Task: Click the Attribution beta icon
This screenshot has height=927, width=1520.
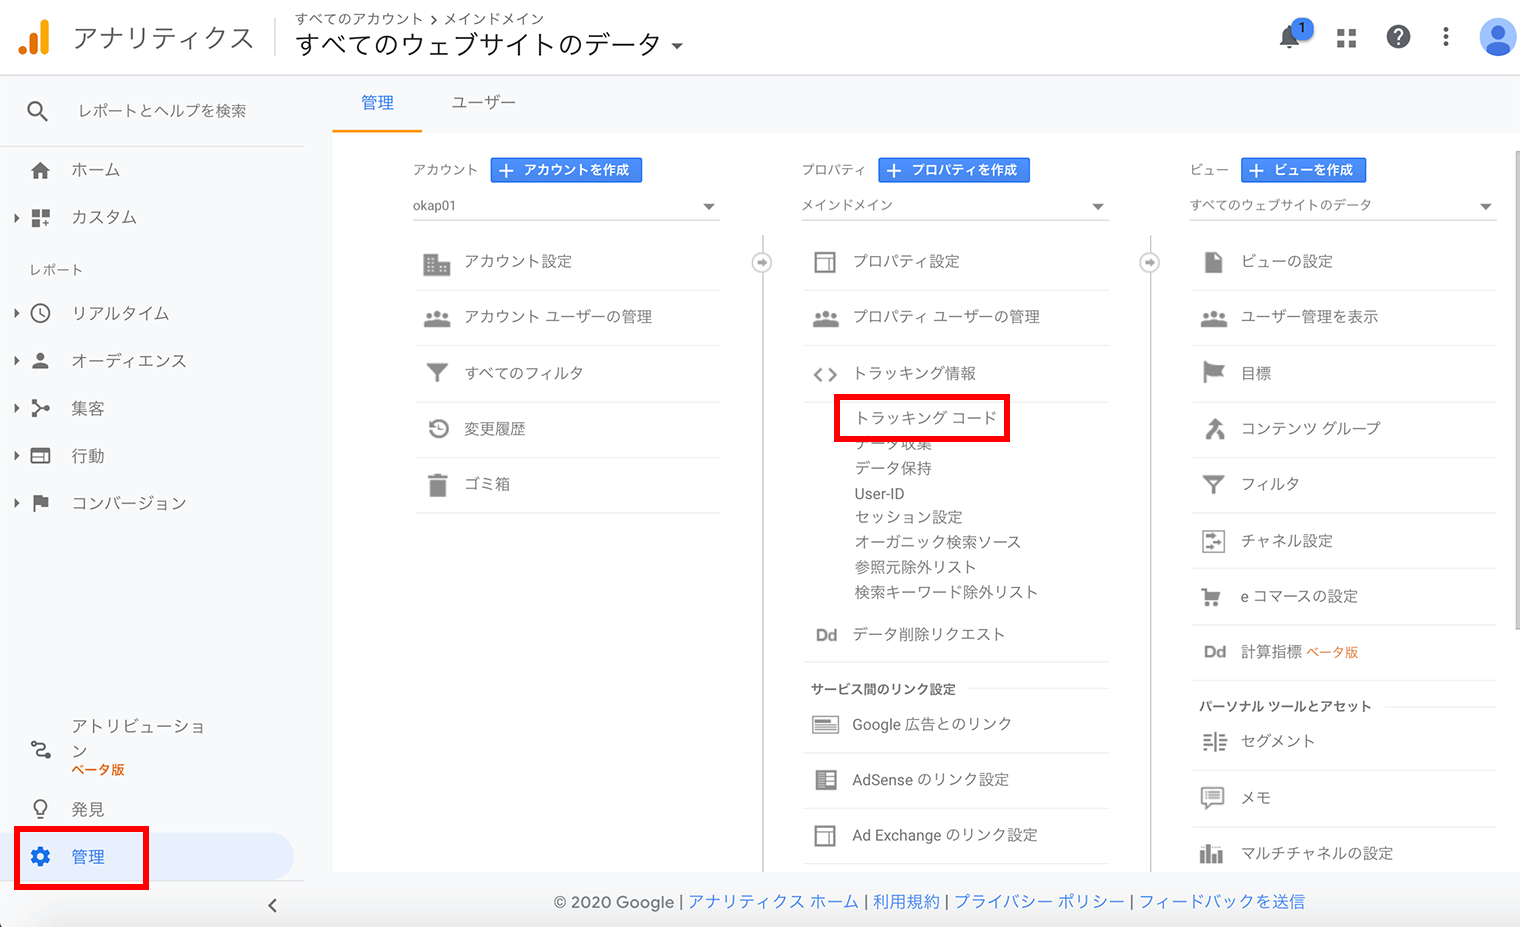Action: 40,749
